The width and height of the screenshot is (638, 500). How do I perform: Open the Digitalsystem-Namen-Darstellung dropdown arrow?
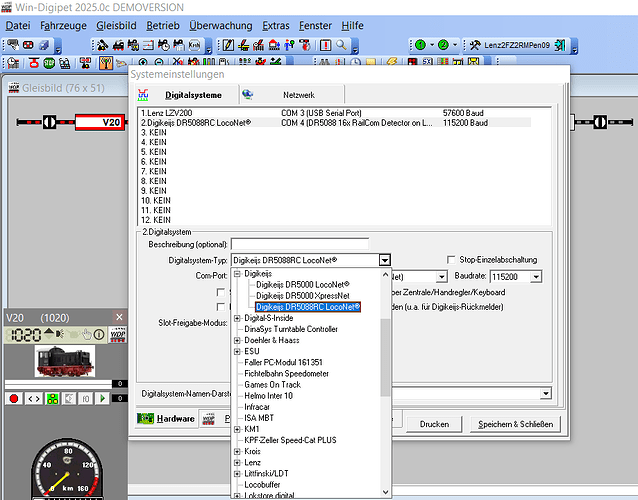[546, 393]
